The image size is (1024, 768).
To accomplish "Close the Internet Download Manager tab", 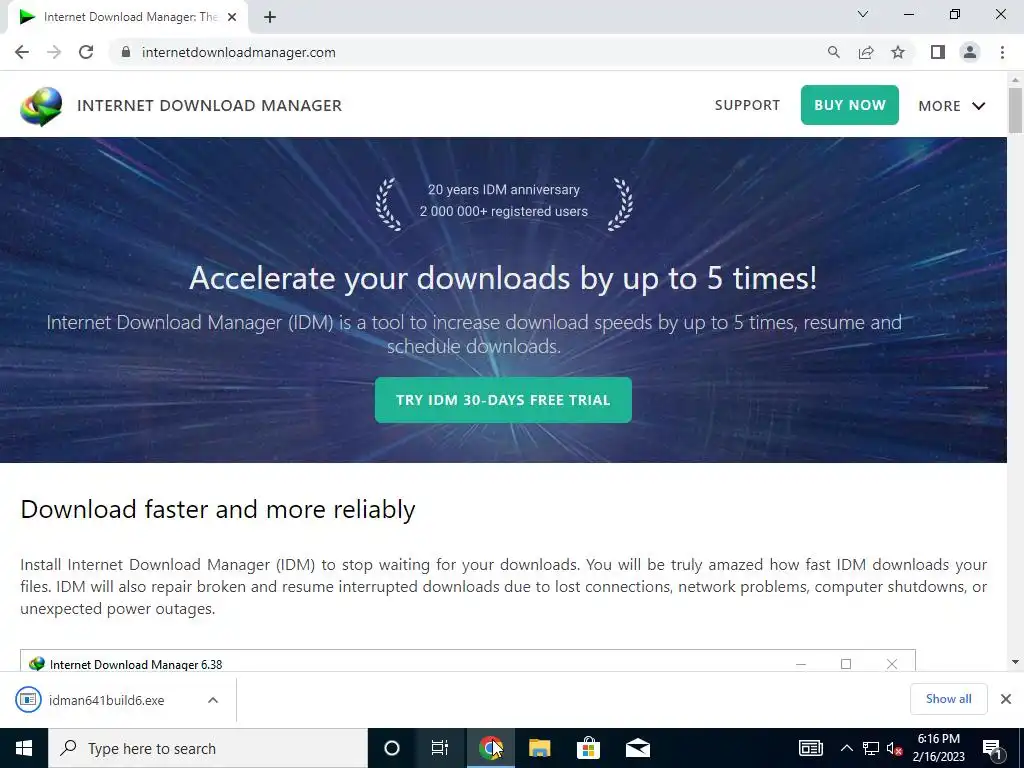I will pos(231,17).
